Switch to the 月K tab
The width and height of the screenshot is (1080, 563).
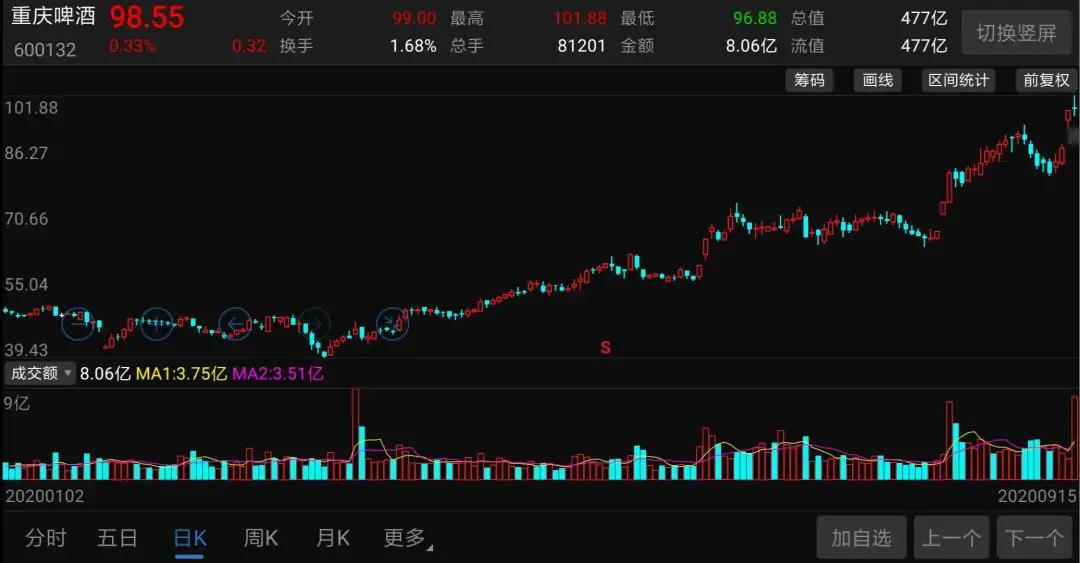[x=333, y=538]
